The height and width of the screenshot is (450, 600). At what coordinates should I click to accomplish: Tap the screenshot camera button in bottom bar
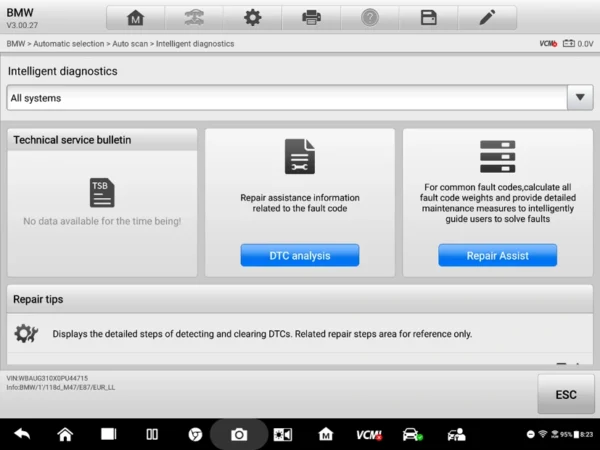point(239,435)
